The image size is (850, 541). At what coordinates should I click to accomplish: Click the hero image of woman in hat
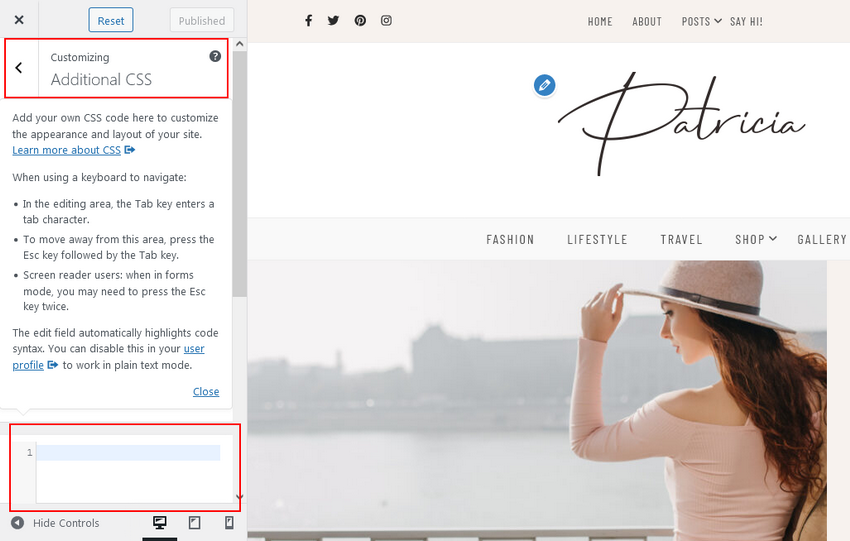pos(537,400)
